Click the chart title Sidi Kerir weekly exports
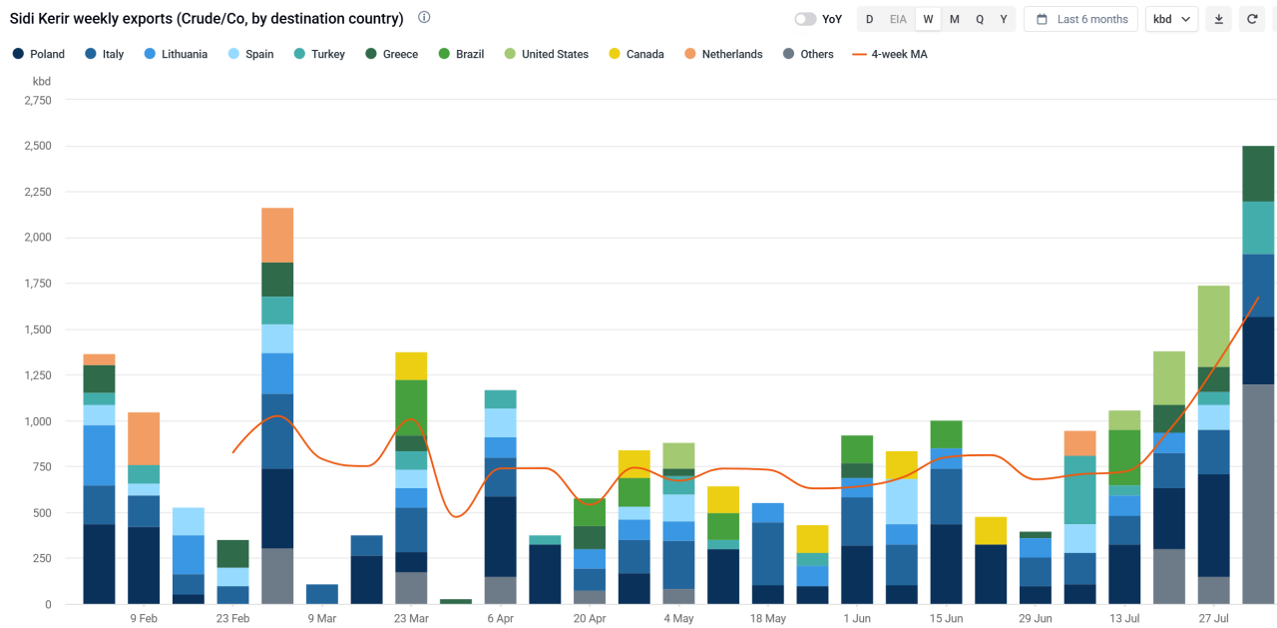The width and height of the screenshot is (1277, 628). 207,18
